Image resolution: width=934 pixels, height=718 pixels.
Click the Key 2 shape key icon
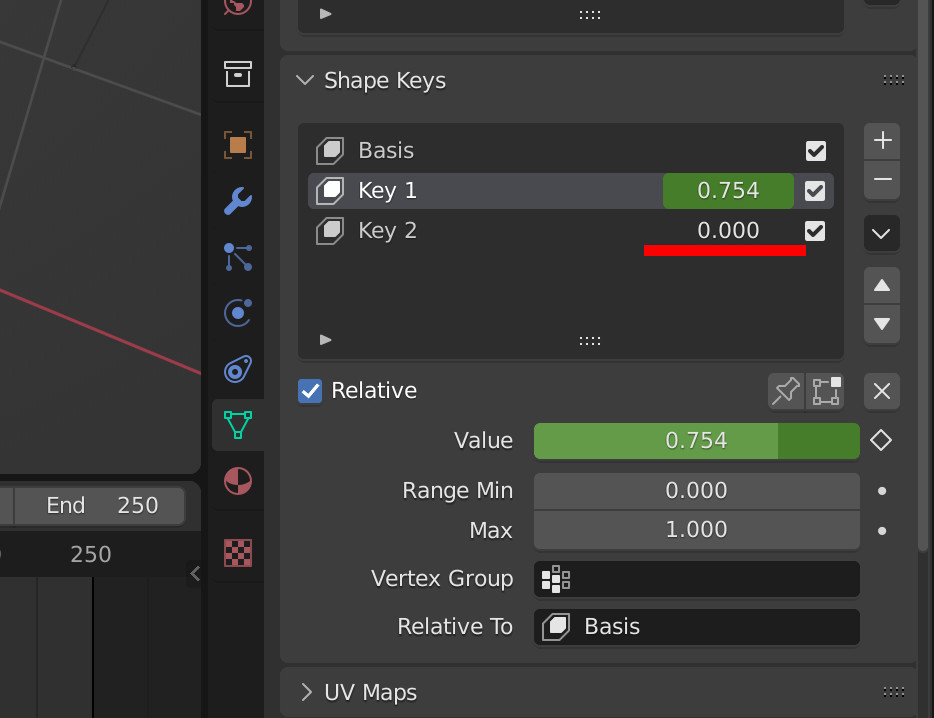point(330,231)
